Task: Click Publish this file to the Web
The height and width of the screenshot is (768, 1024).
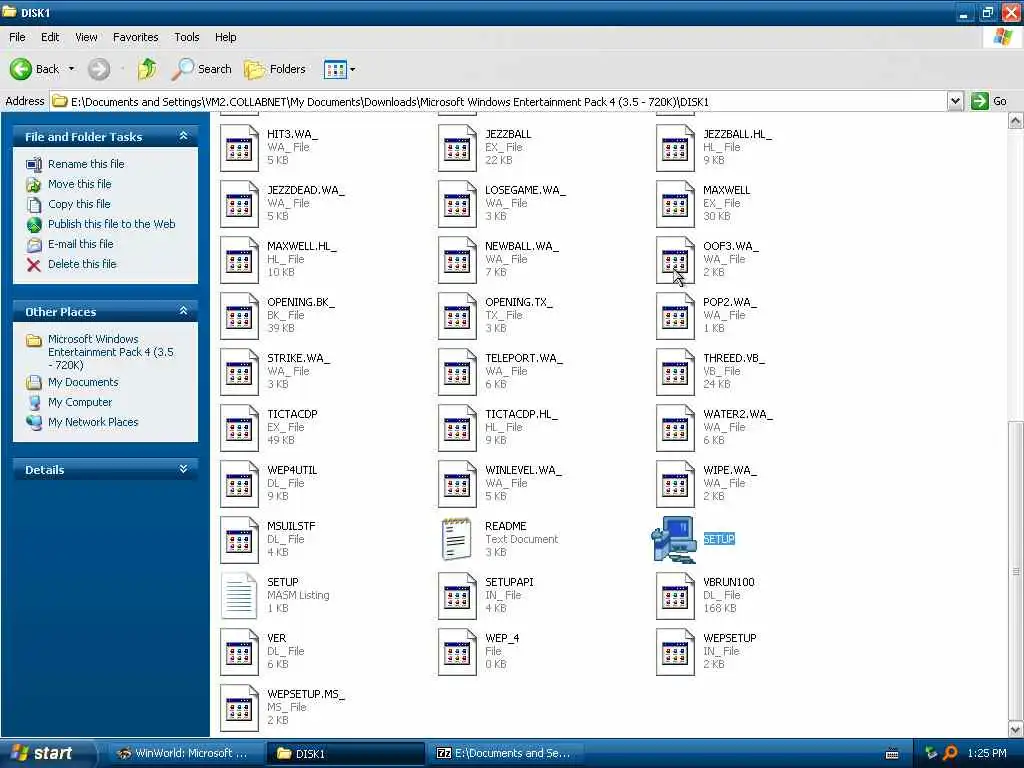Action: pos(112,224)
